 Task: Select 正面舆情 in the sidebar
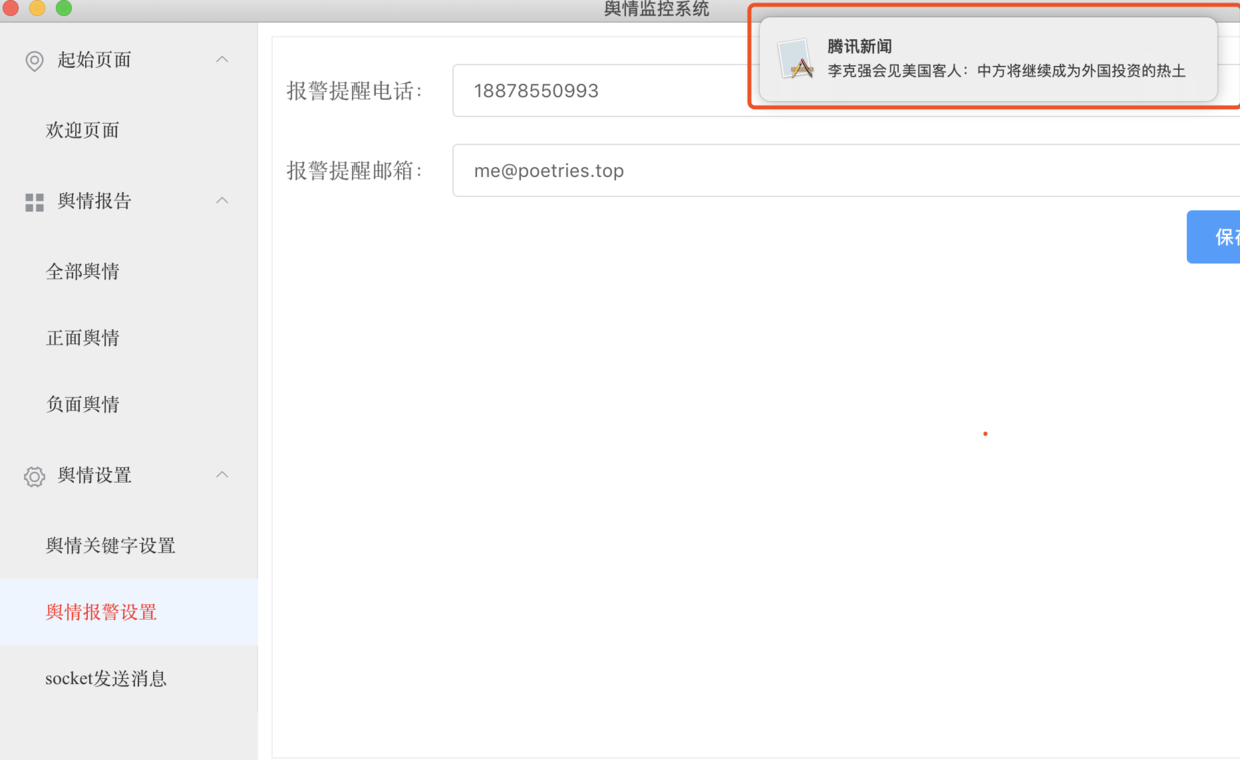[x=83, y=337]
